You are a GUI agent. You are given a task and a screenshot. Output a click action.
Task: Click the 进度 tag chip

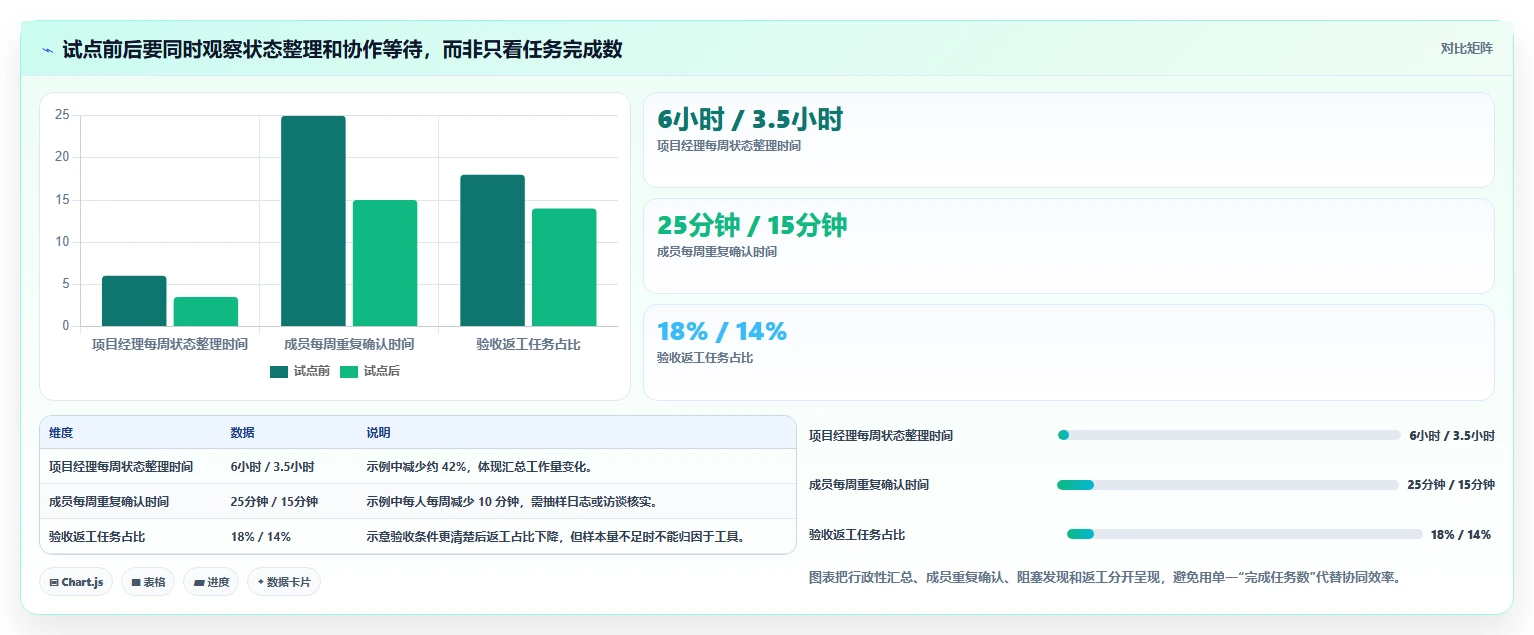click(x=211, y=582)
